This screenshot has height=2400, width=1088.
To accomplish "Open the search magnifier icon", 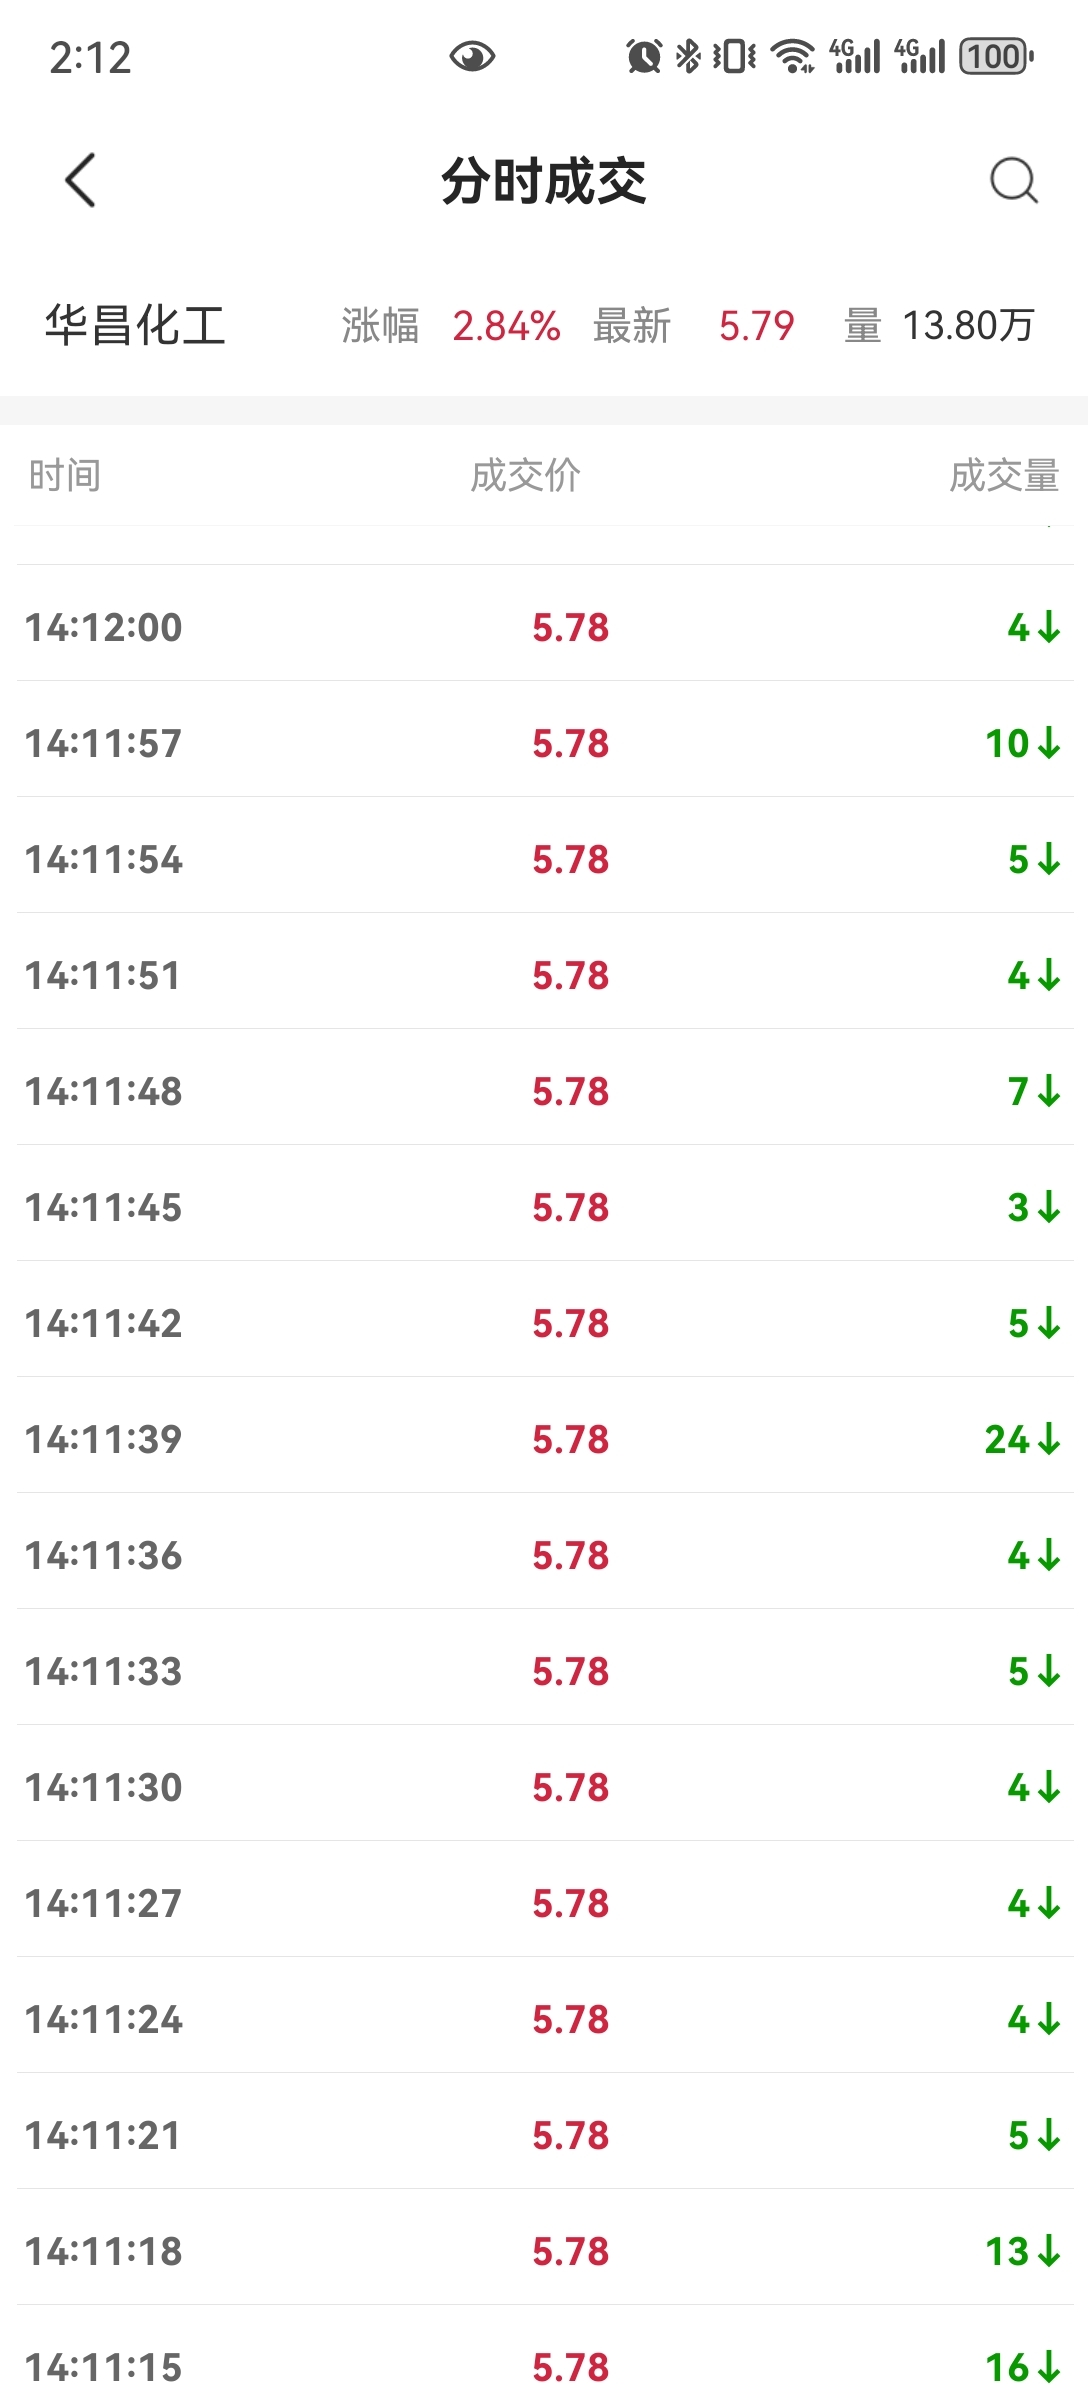I will pyautogui.click(x=1013, y=180).
